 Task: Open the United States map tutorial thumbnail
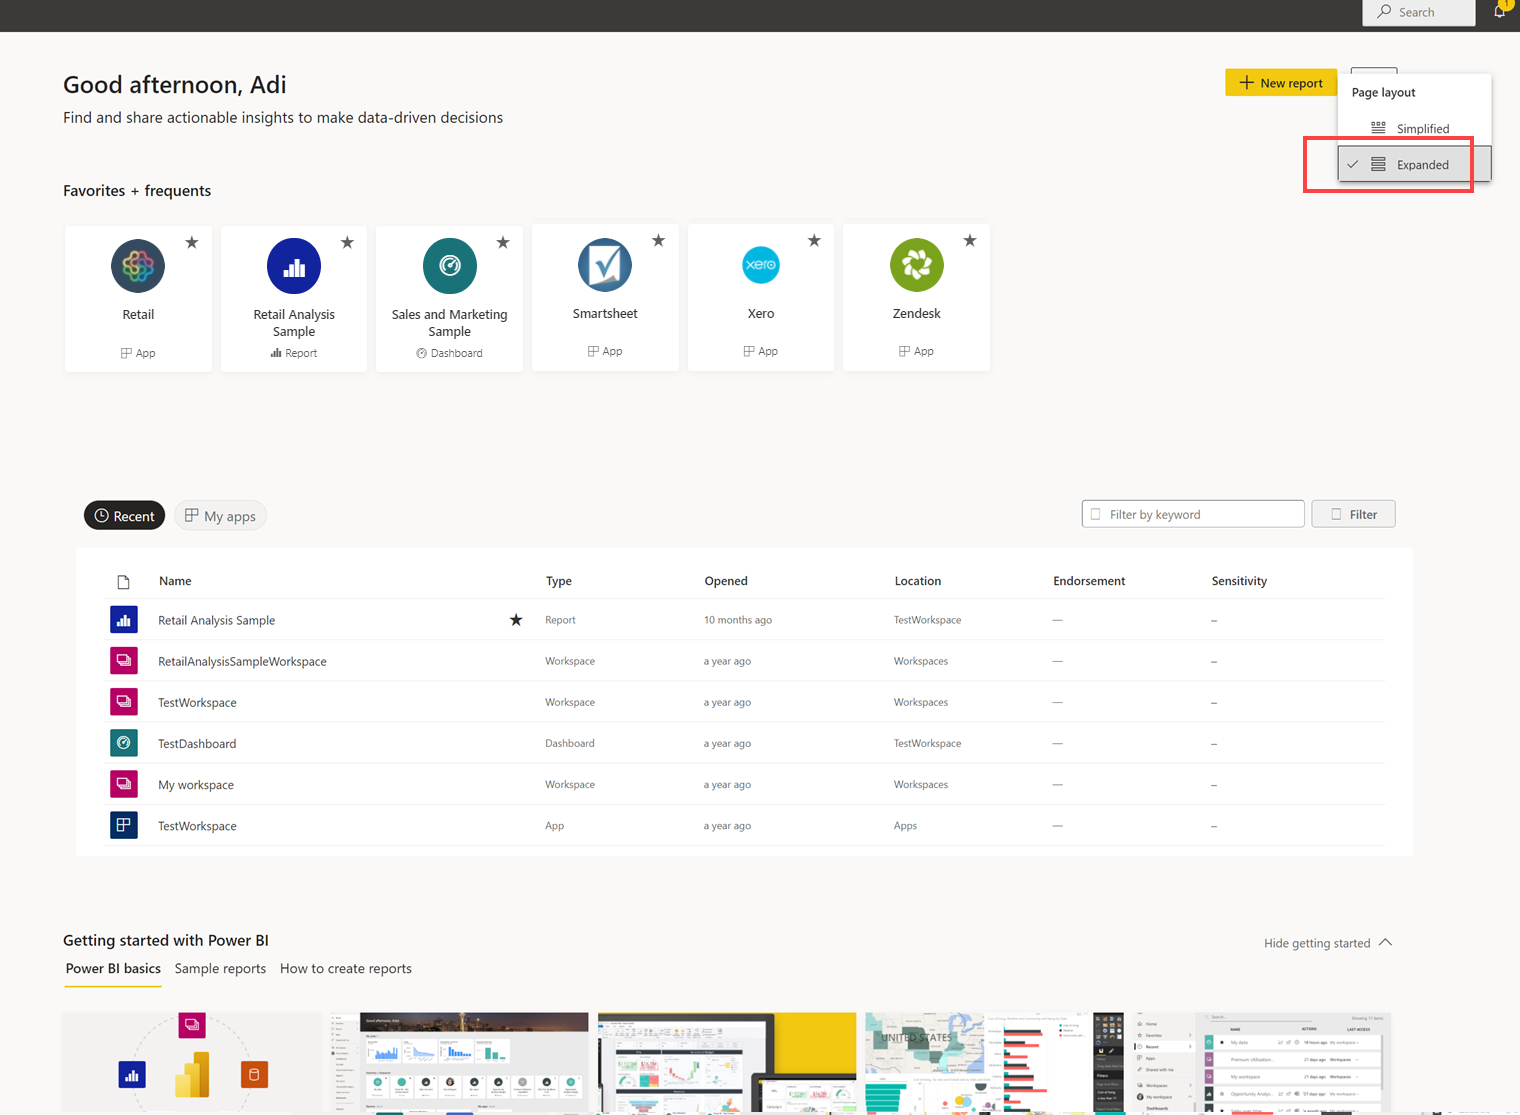[x=994, y=1062]
